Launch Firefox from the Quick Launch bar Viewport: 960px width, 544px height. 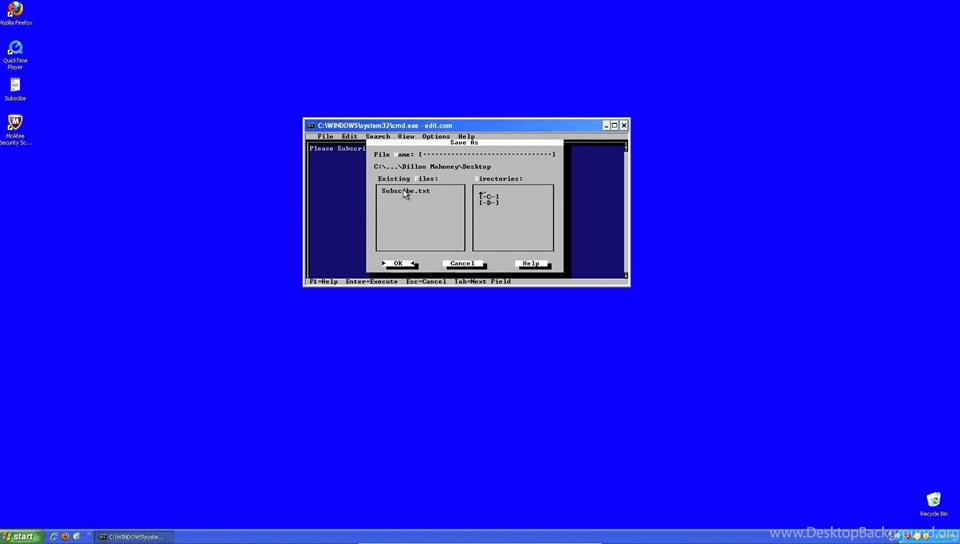click(65, 537)
